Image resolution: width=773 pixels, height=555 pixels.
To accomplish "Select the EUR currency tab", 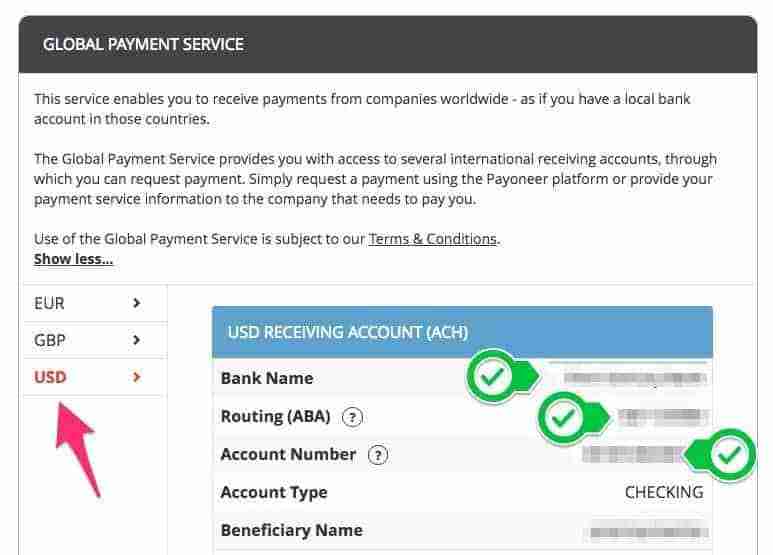I will [x=95, y=303].
